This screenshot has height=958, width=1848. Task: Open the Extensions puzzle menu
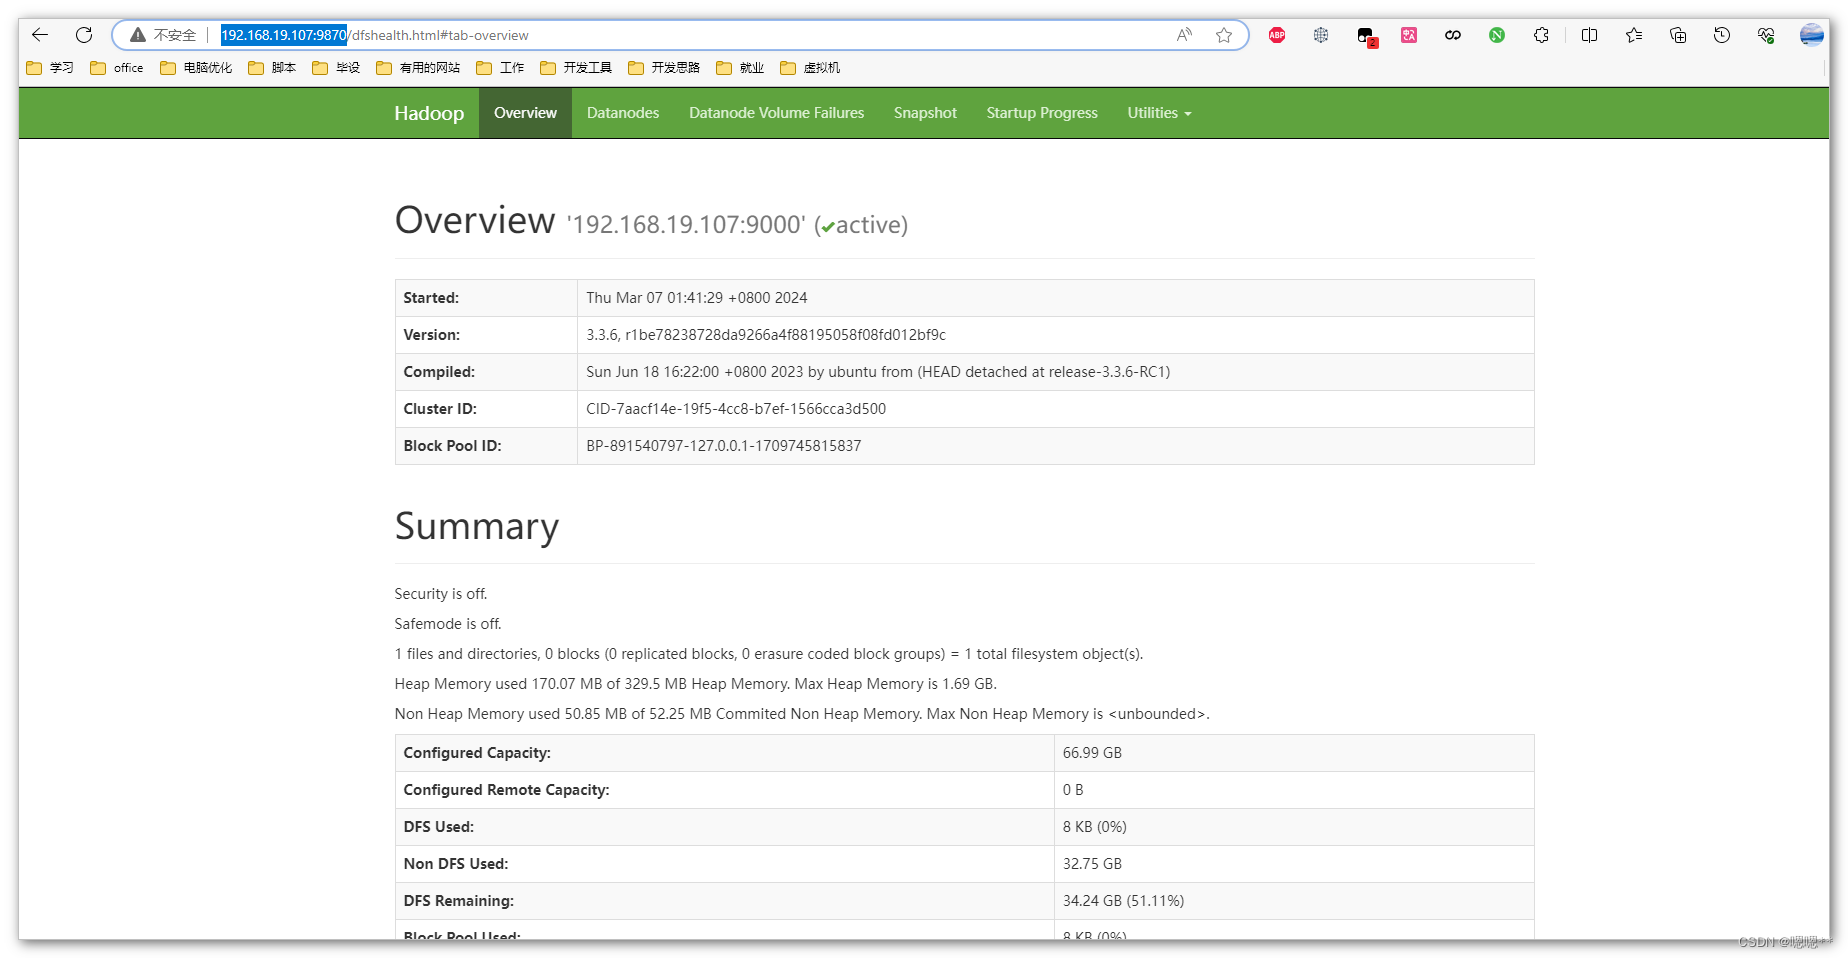1541,35
